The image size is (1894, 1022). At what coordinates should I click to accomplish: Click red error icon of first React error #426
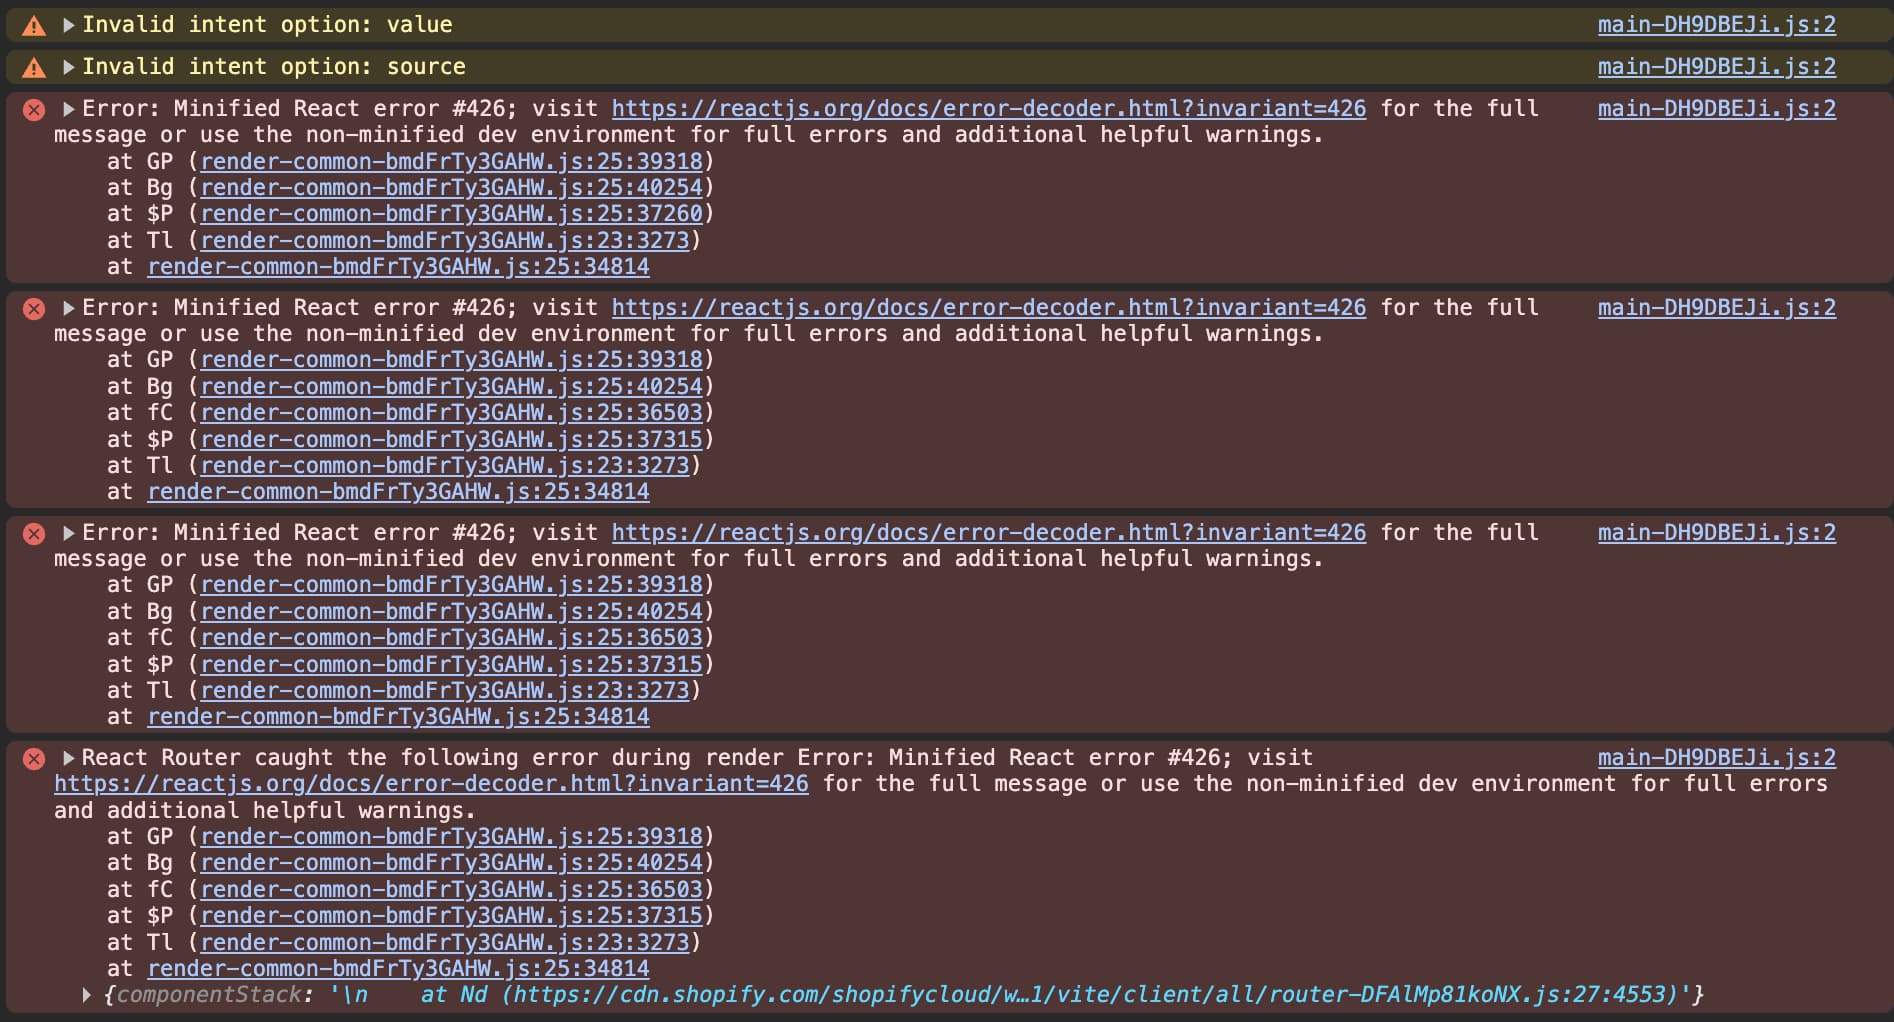point(34,109)
